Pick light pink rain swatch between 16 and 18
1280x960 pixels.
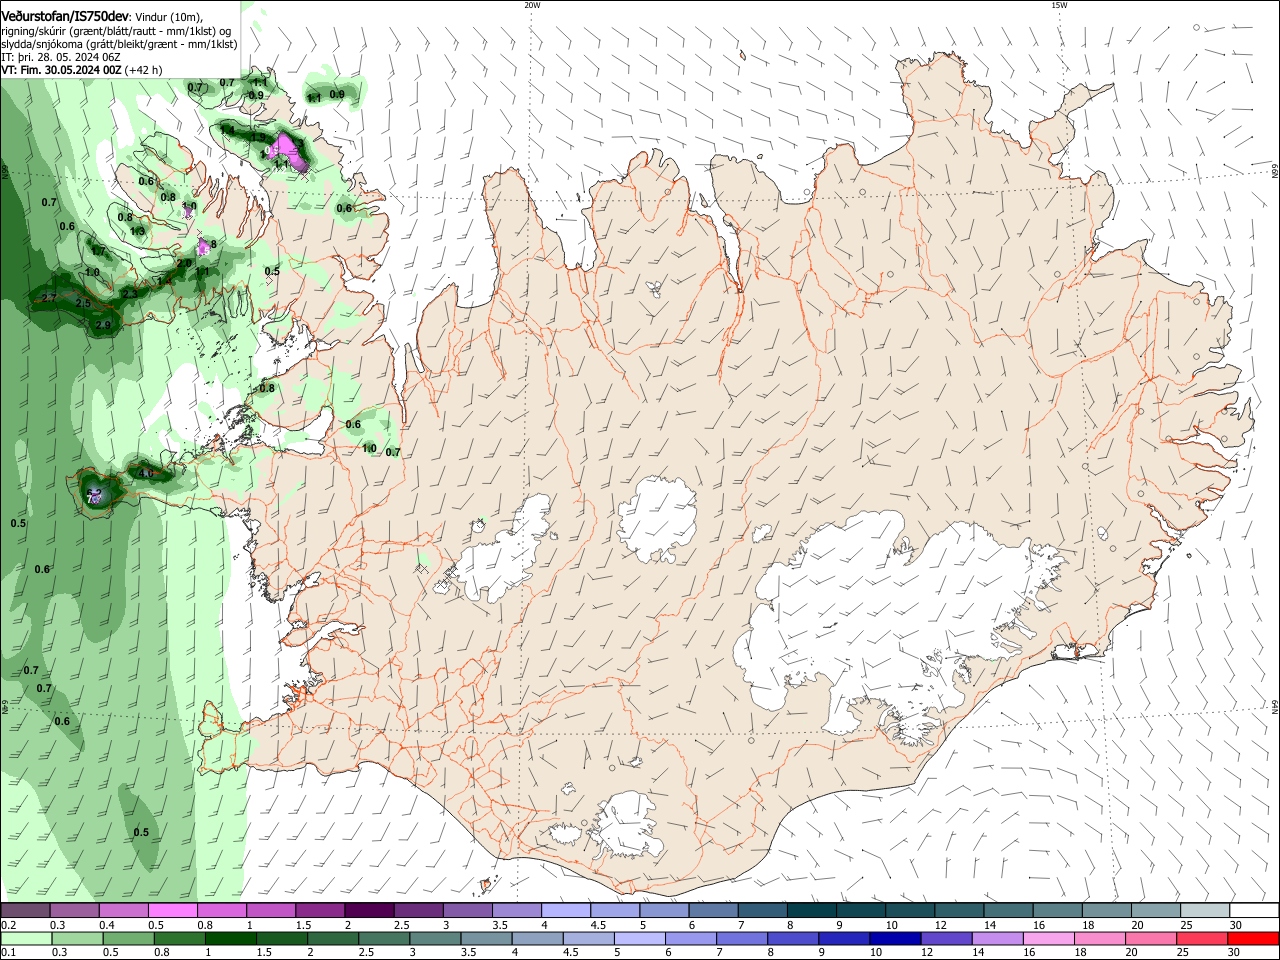[x=1048, y=939]
